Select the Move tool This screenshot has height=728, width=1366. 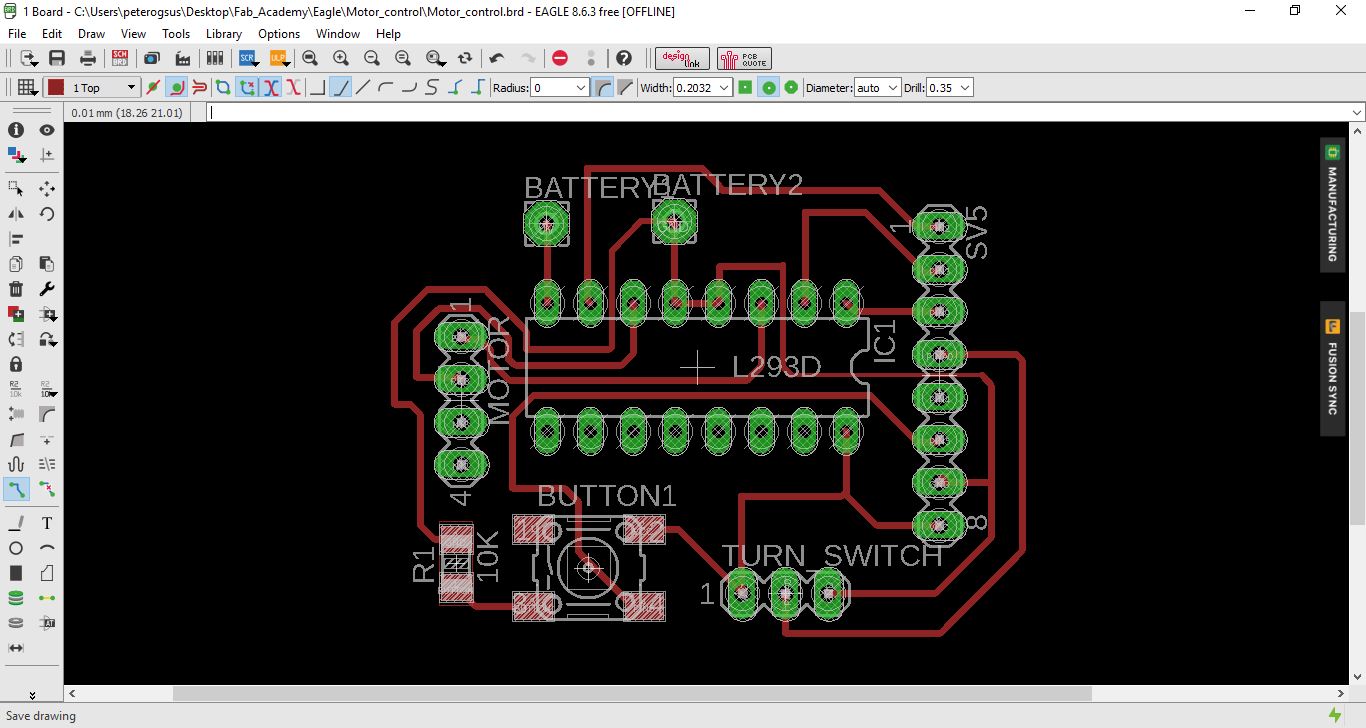point(47,189)
